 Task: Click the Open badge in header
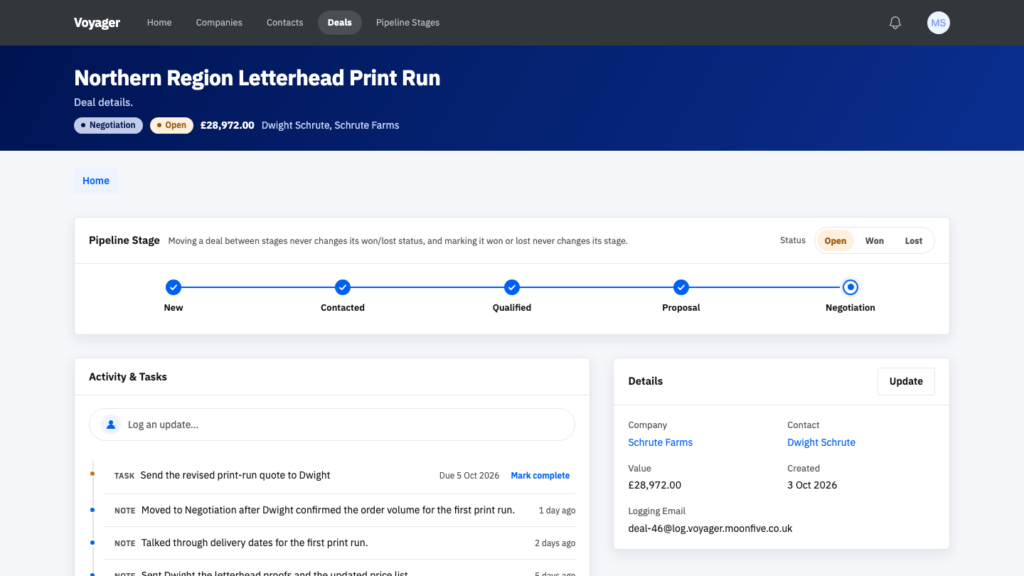point(172,125)
